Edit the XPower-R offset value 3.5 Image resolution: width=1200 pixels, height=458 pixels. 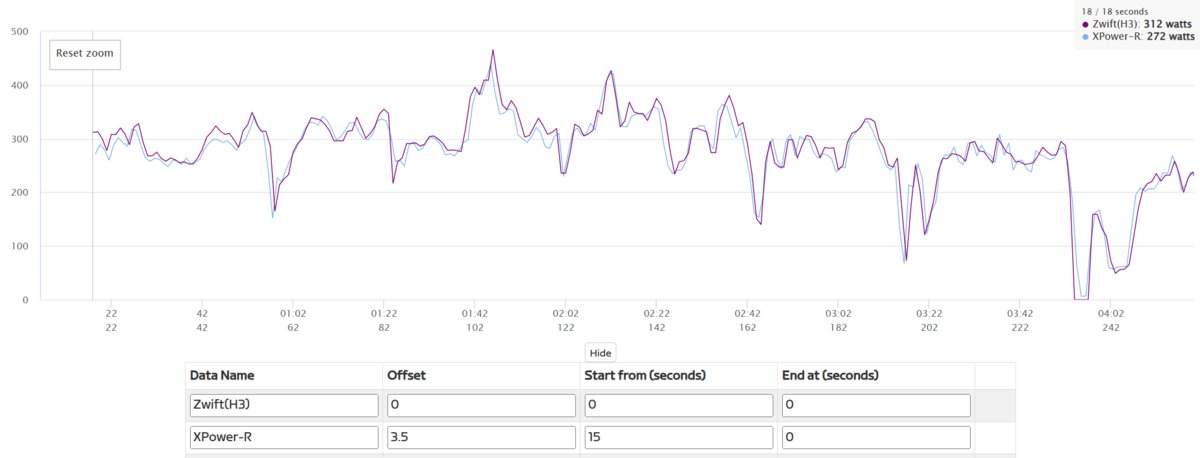480,438
